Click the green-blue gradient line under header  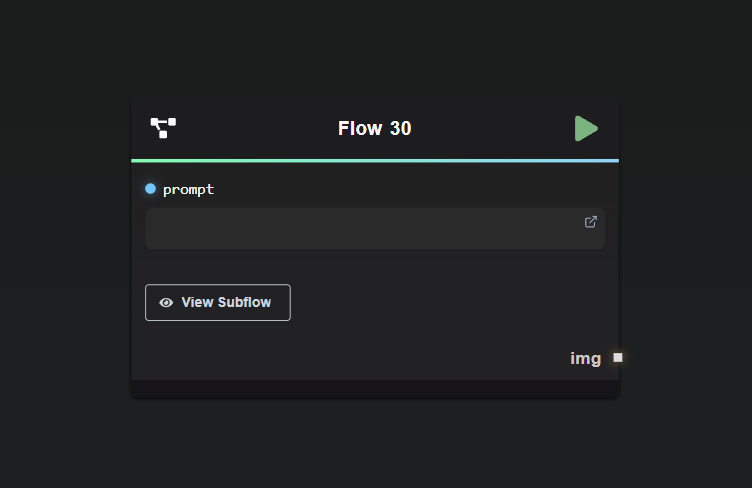tap(375, 160)
